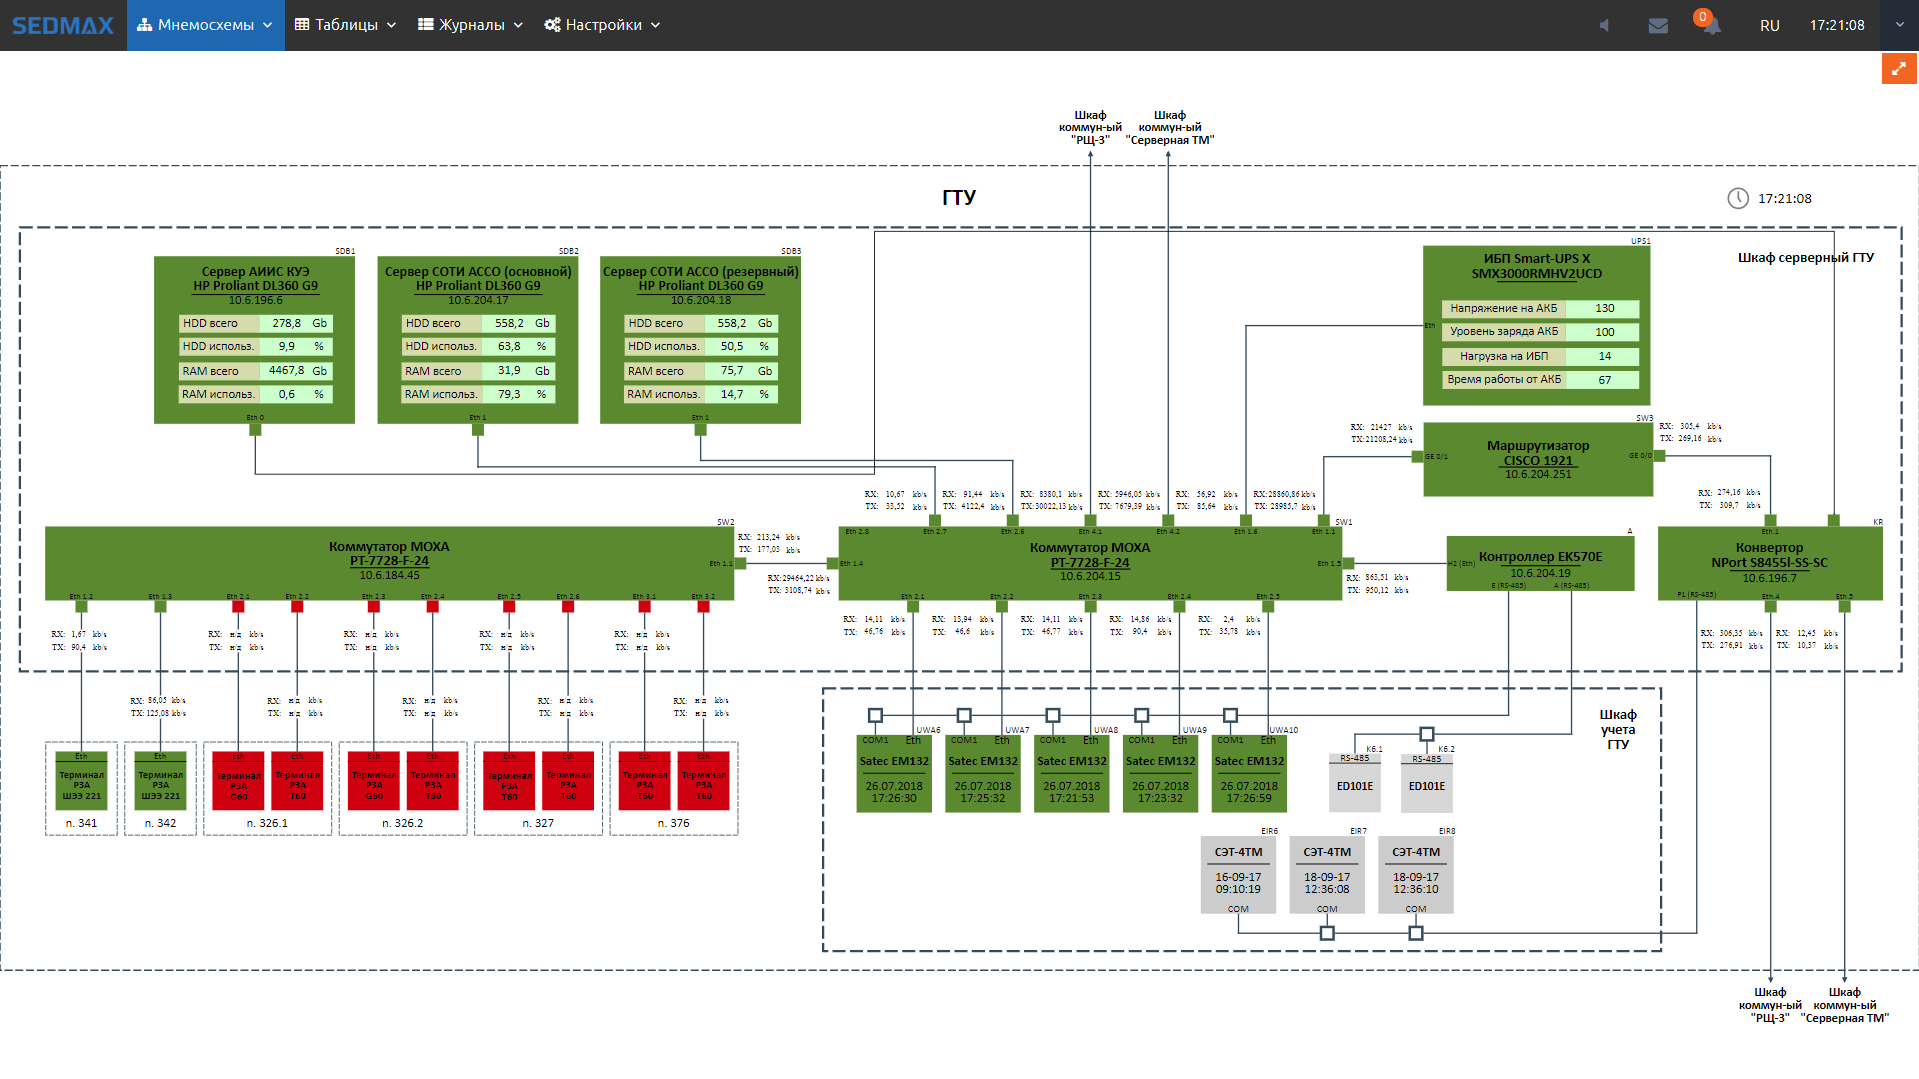This screenshot has width=1919, height=1079.
Task: Click the orange fullscreen expand button
Action: (1898, 69)
